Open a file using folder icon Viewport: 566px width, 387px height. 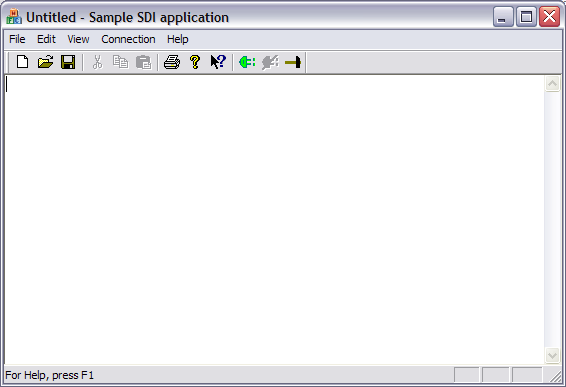pos(45,62)
